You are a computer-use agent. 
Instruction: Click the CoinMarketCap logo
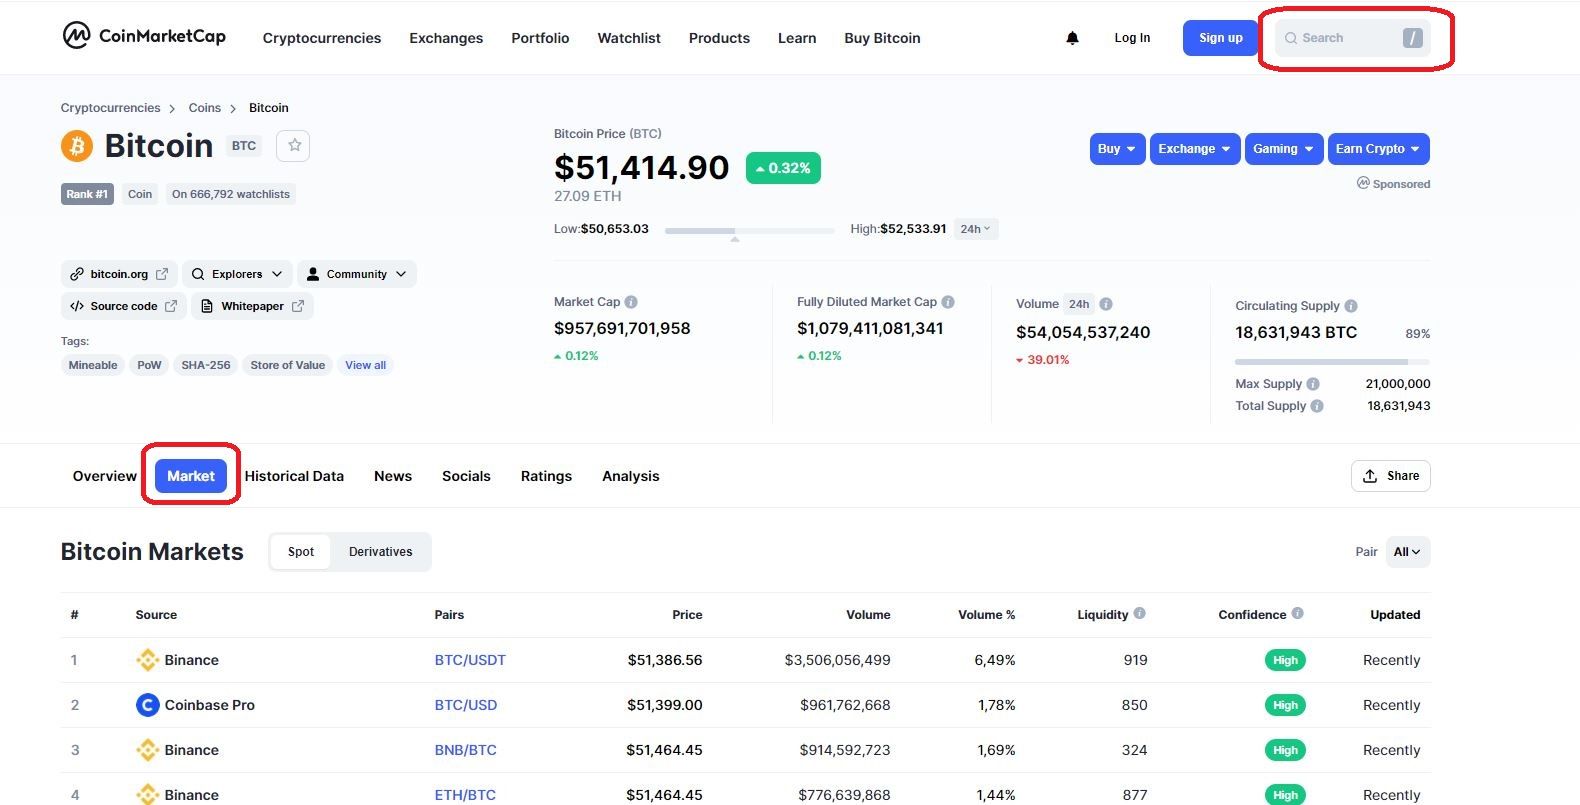144,36
